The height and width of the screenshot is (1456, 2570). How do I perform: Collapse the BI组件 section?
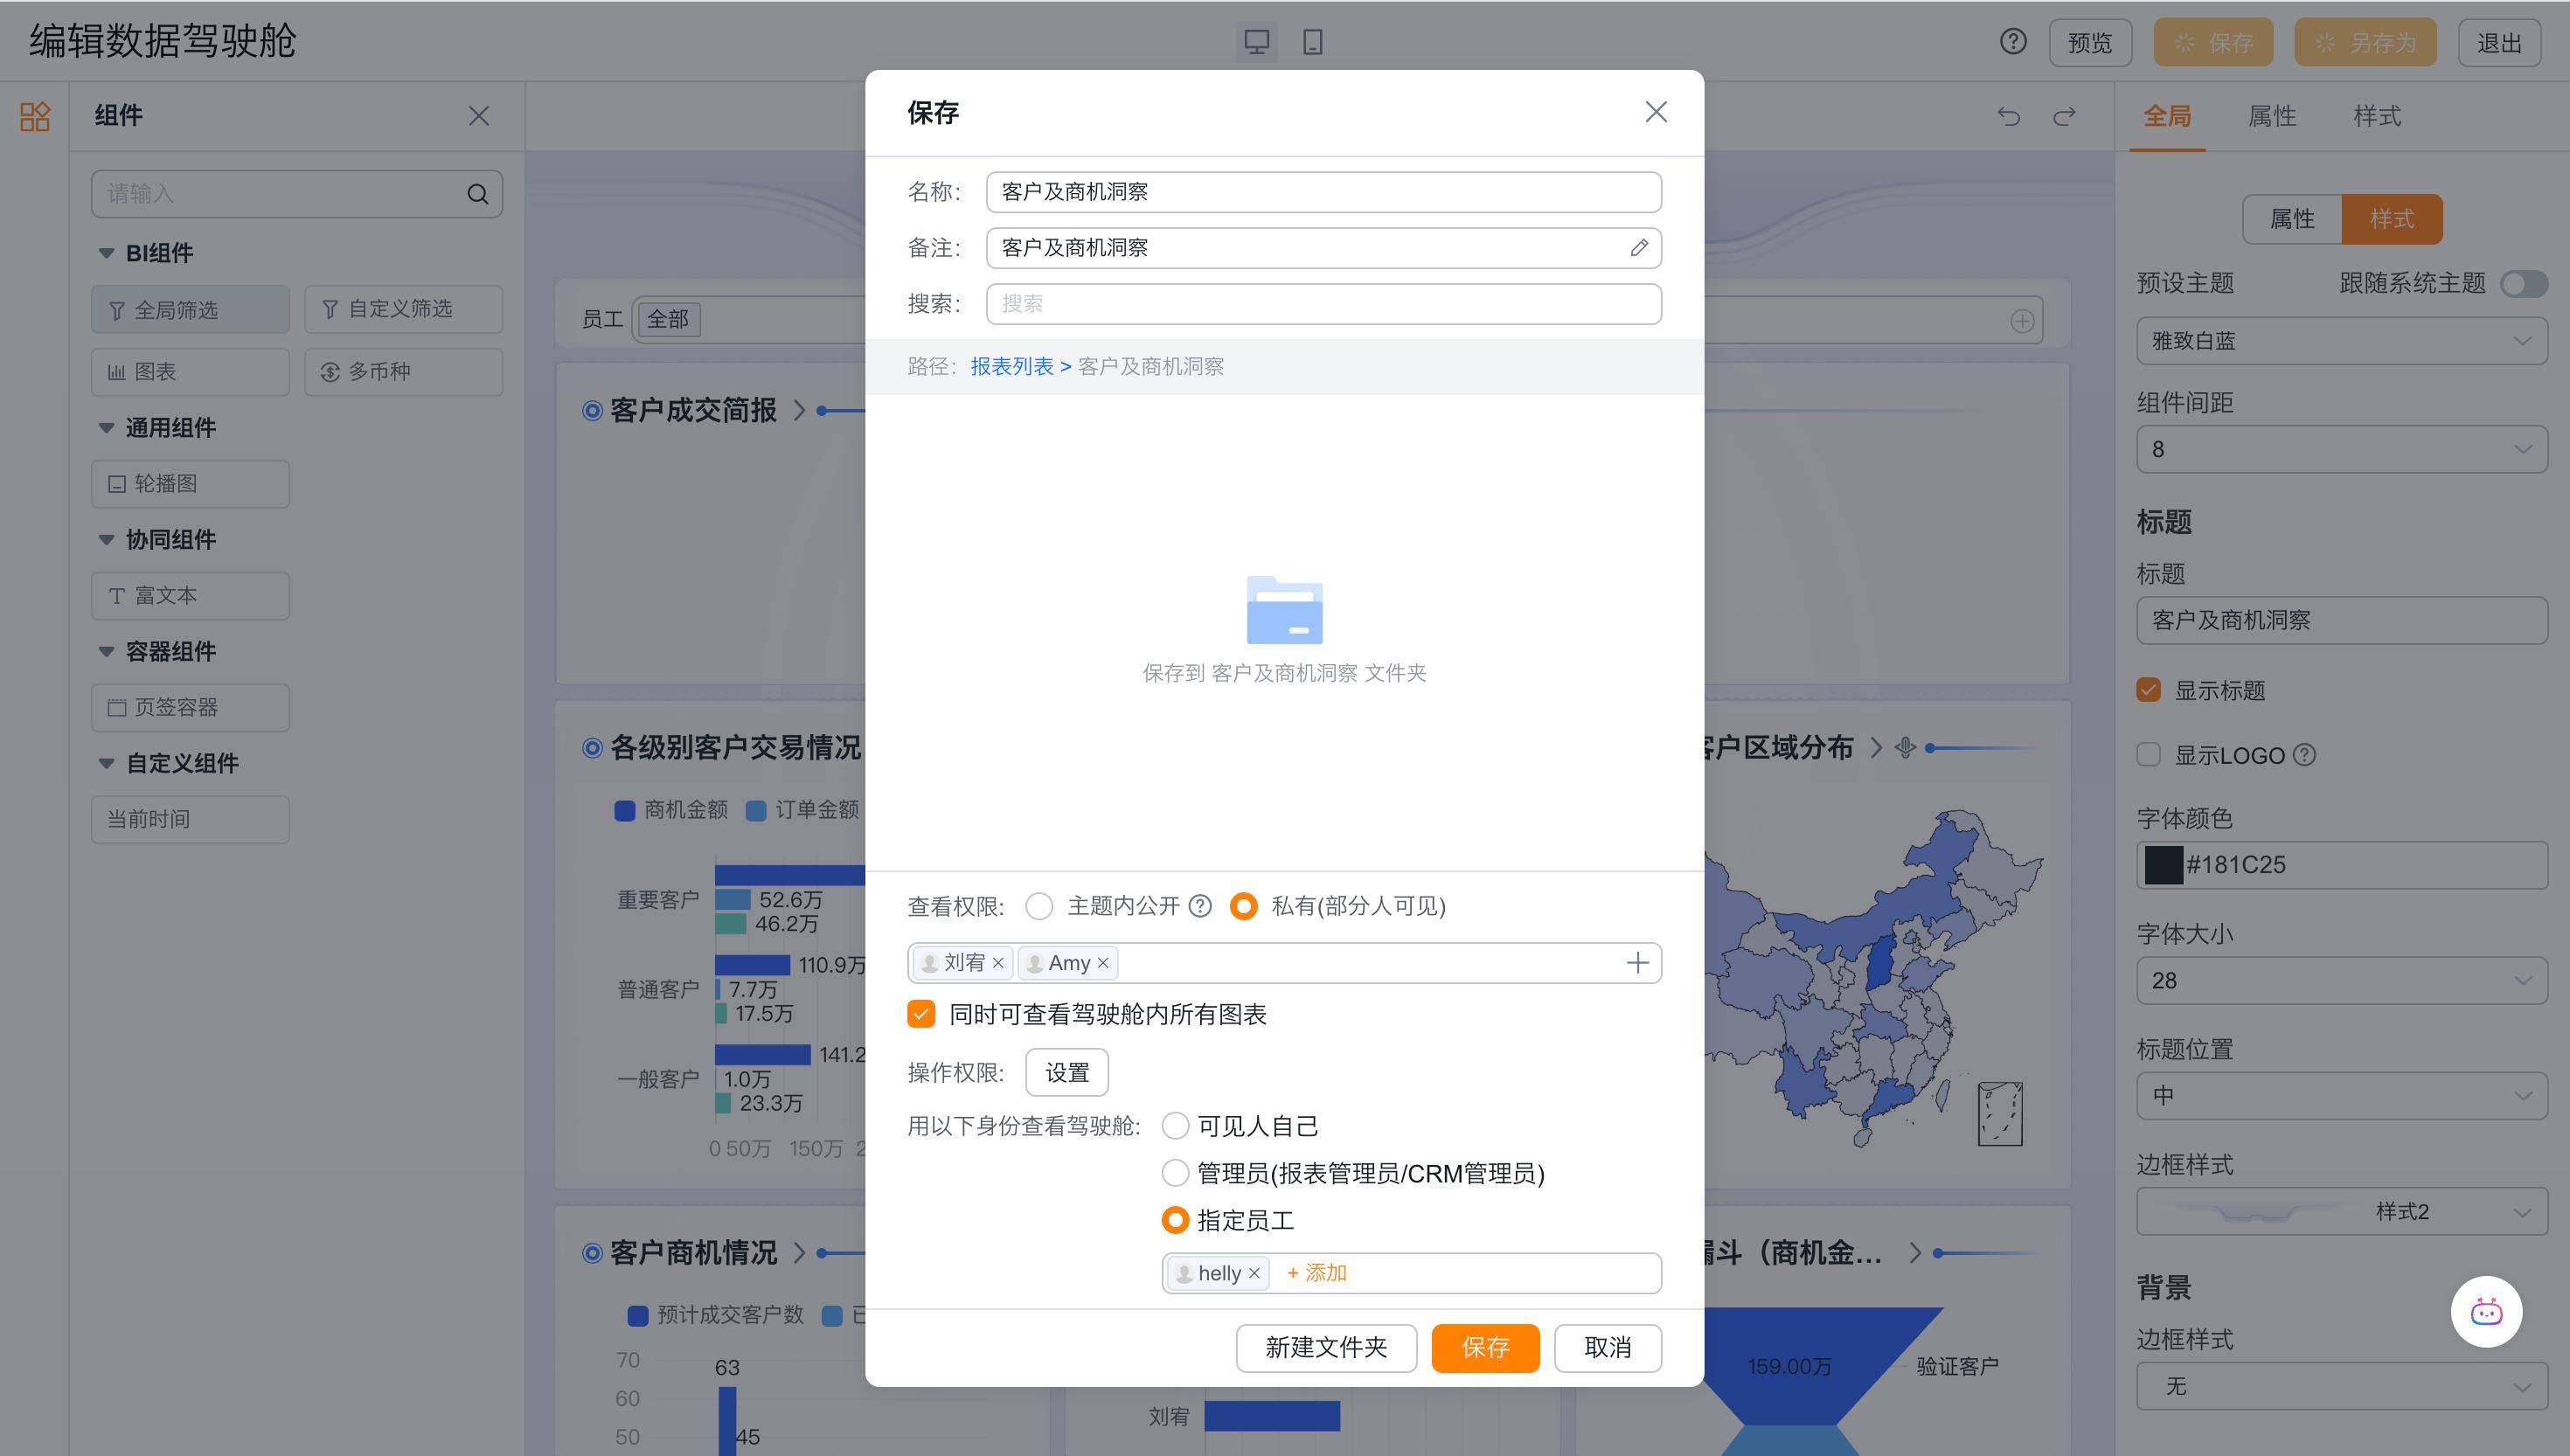(x=107, y=253)
